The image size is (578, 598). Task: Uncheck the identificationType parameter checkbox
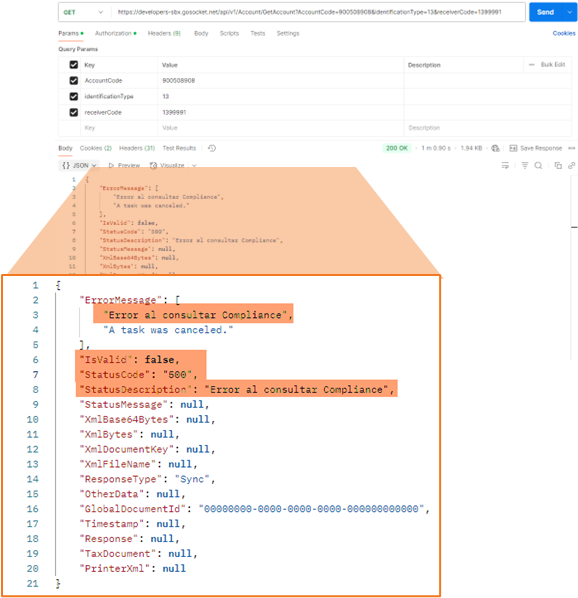[74, 96]
